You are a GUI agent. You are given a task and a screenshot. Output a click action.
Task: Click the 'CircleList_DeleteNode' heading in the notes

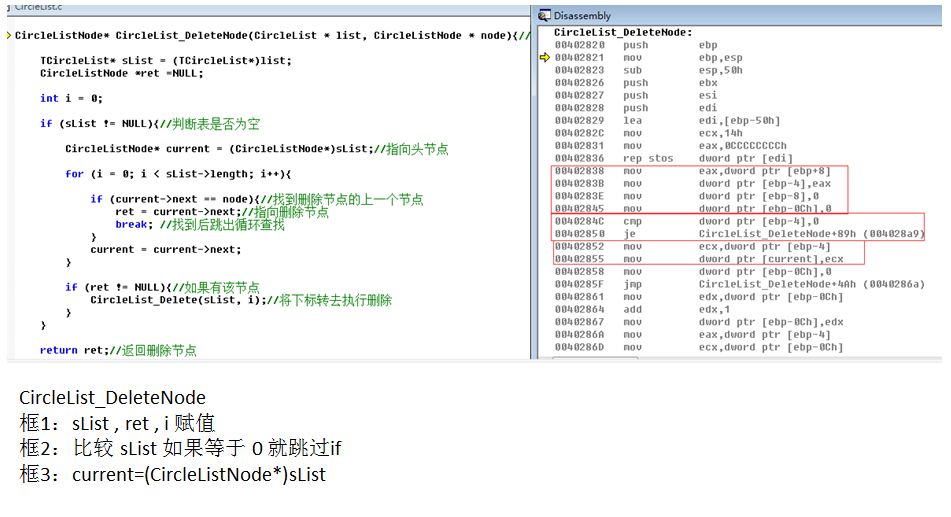pyautogui.click(x=112, y=397)
